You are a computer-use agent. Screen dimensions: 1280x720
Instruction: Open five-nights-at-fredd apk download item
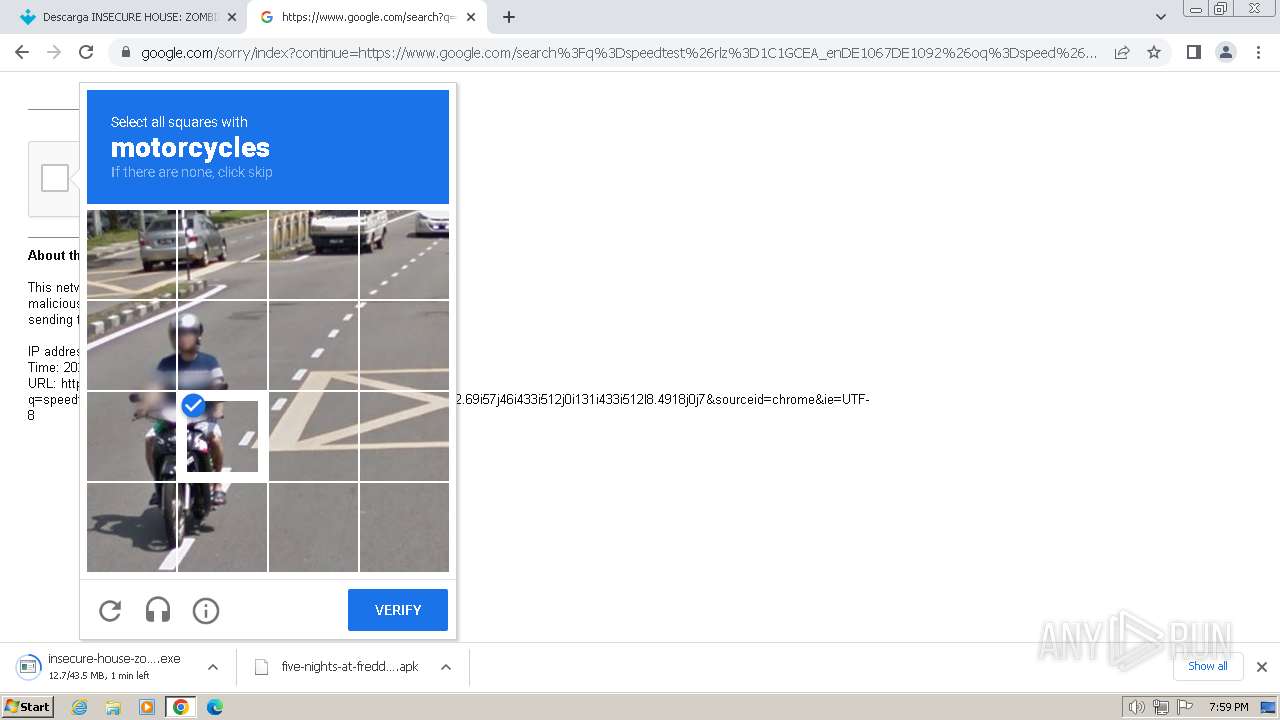(339, 667)
